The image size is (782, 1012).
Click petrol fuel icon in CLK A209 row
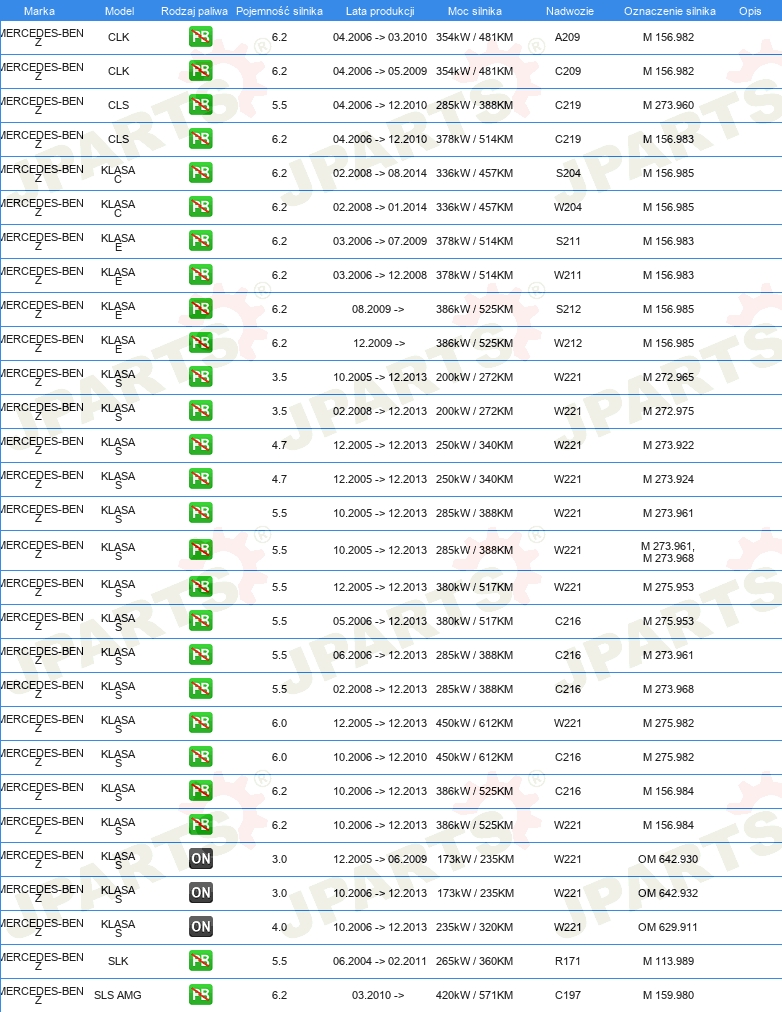click(201, 37)
